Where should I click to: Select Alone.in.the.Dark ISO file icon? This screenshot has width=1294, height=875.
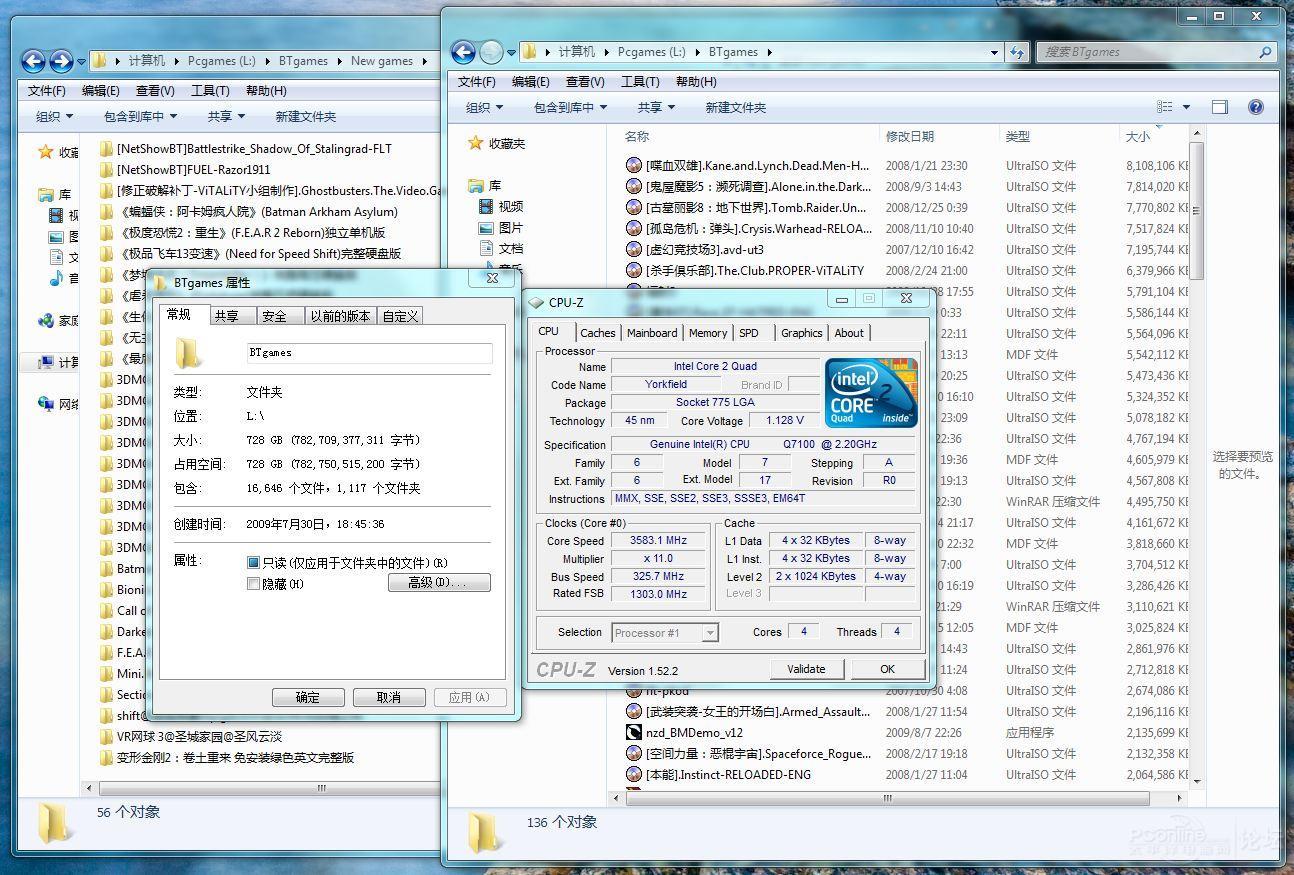[x=633, y=186]
